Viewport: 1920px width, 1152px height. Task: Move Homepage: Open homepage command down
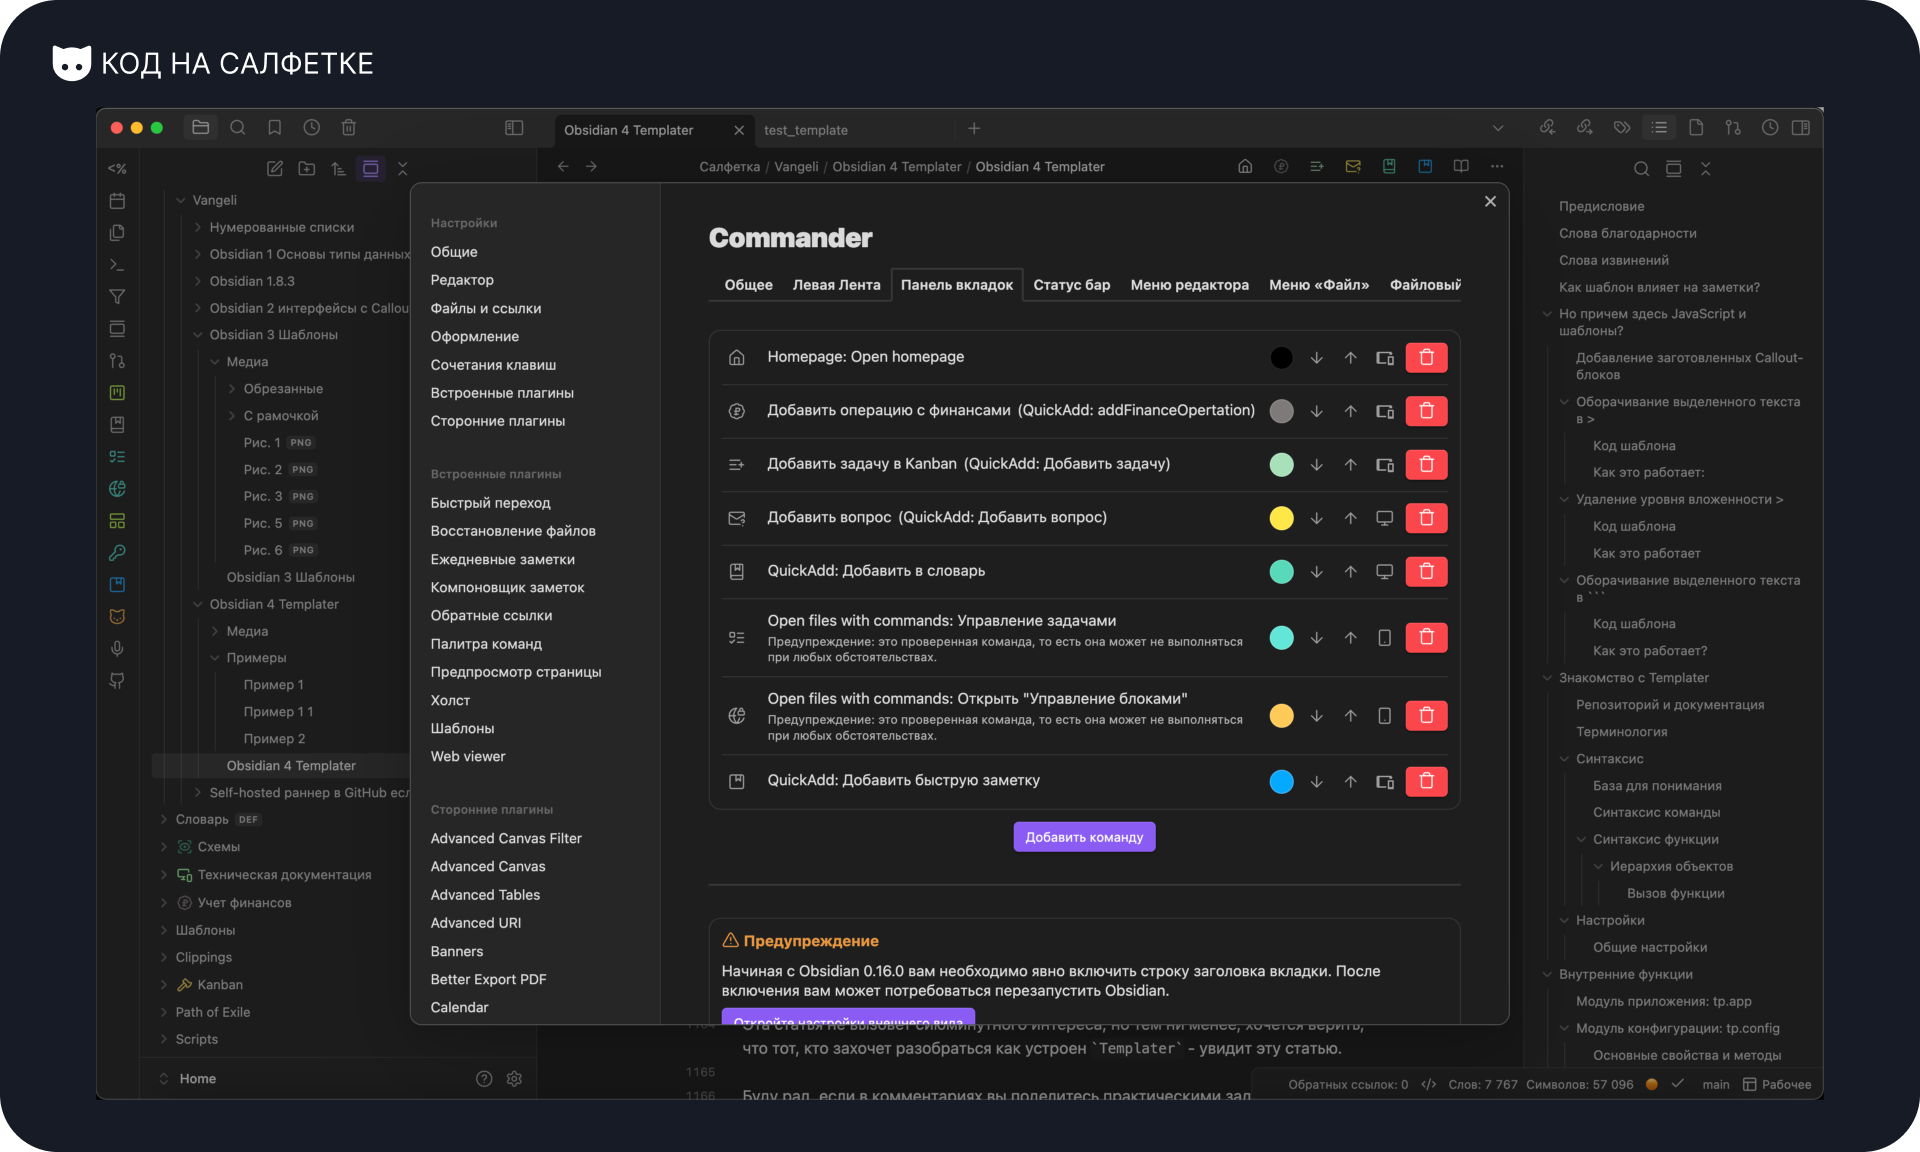(1316, 358)
